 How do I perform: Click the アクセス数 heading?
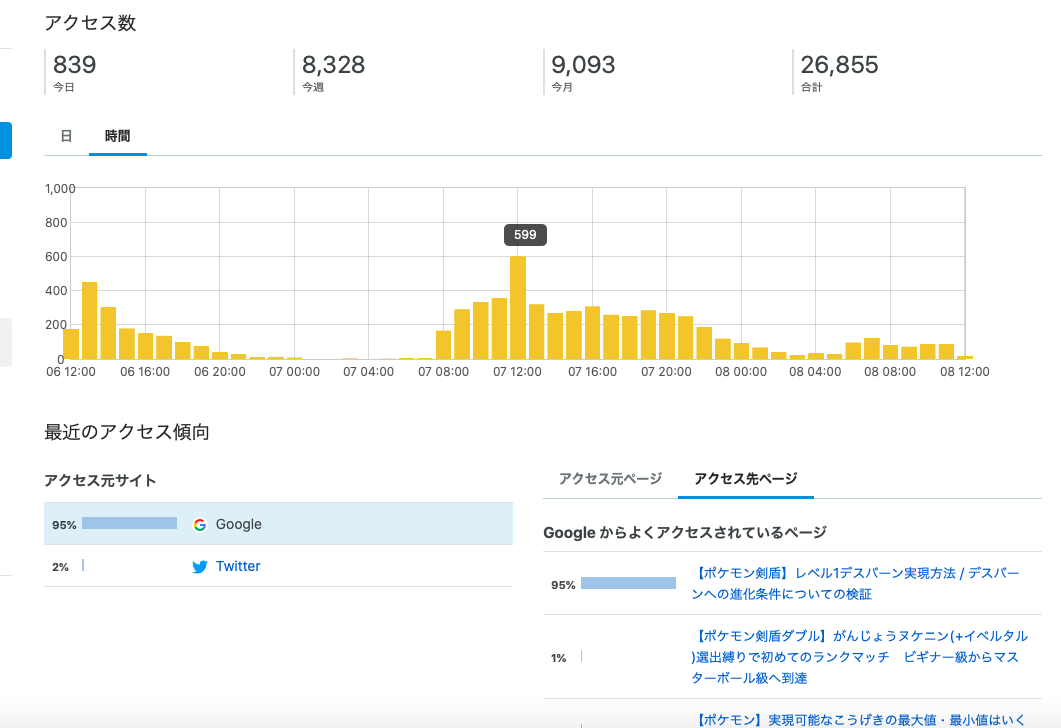click(x=90, y=23)
